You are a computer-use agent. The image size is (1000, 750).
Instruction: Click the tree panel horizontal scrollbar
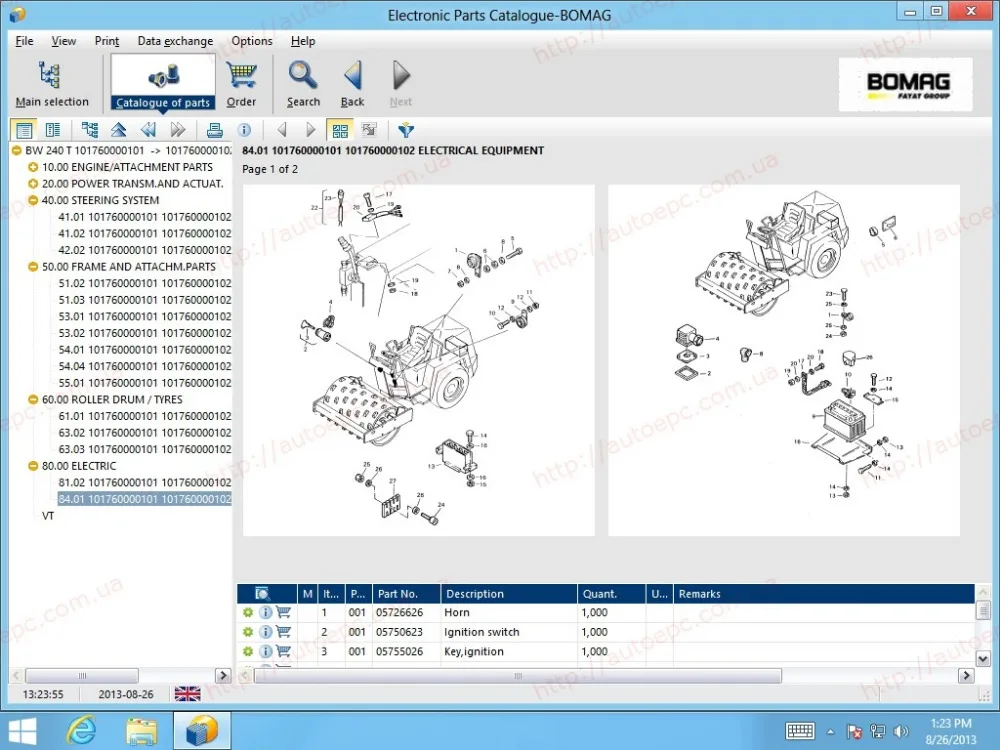point(82,675)
